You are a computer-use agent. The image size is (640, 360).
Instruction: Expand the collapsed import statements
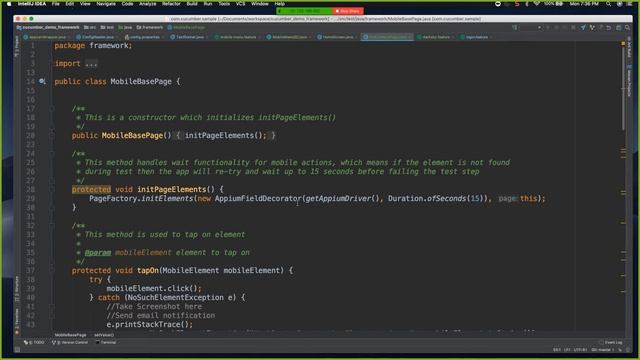coord(91,64)
